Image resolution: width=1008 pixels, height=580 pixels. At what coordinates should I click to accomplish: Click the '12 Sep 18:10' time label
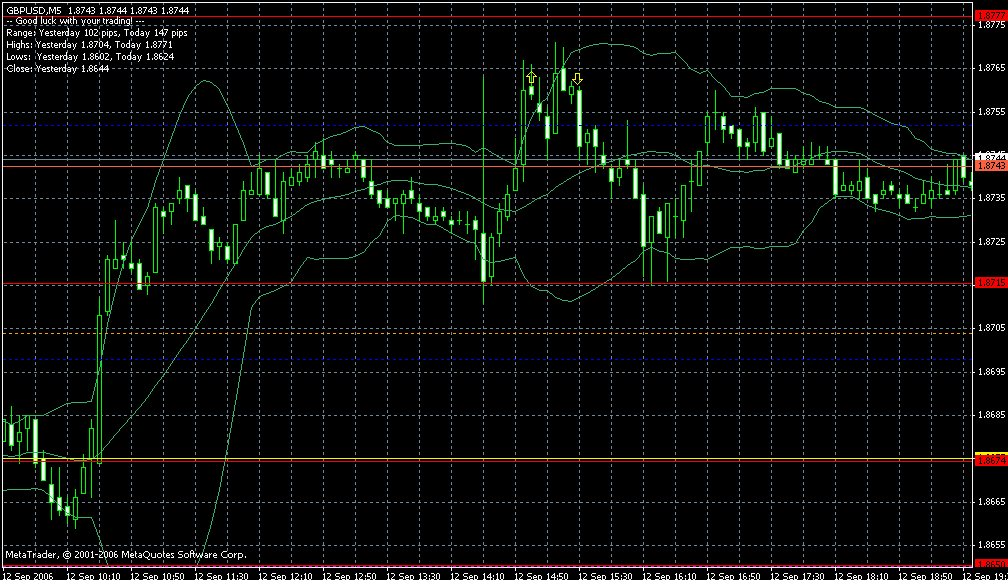861,575
